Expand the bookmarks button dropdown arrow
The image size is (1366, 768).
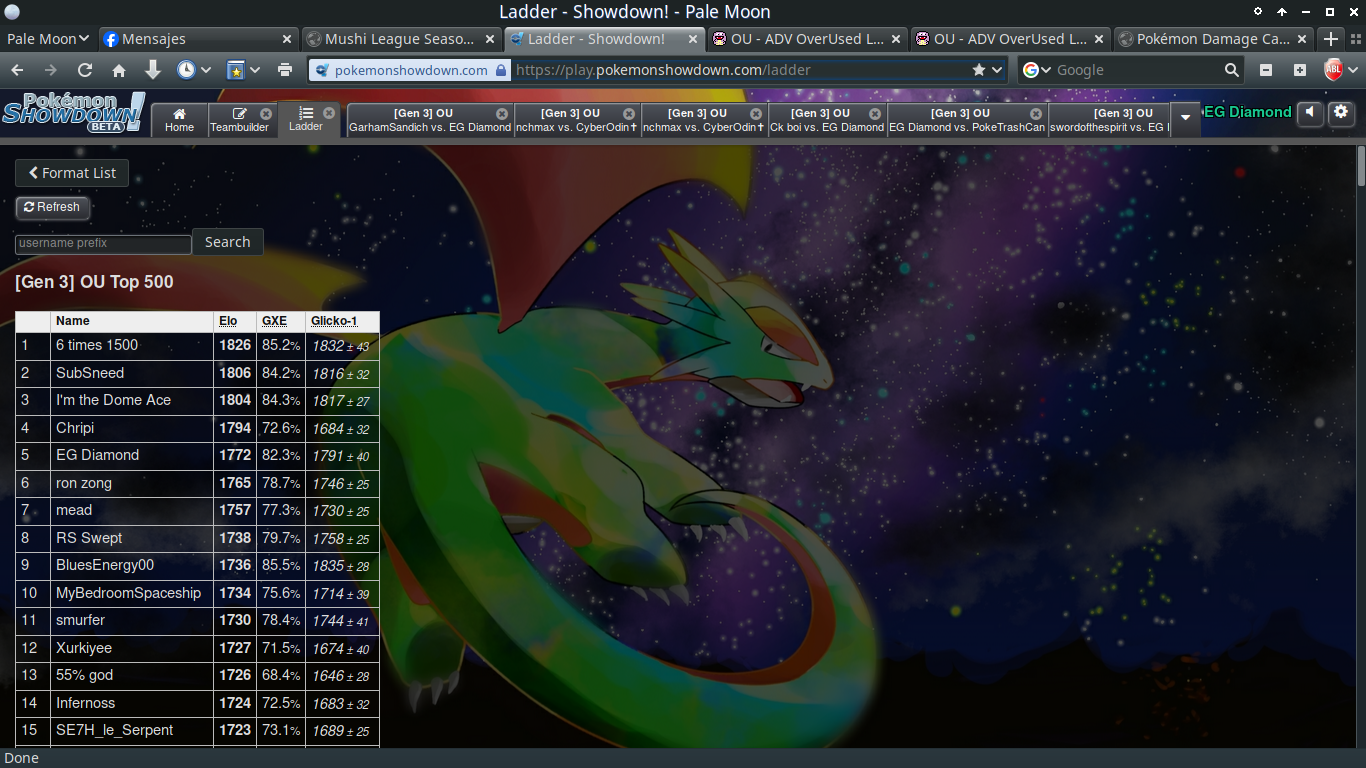[x=256, y=70]
